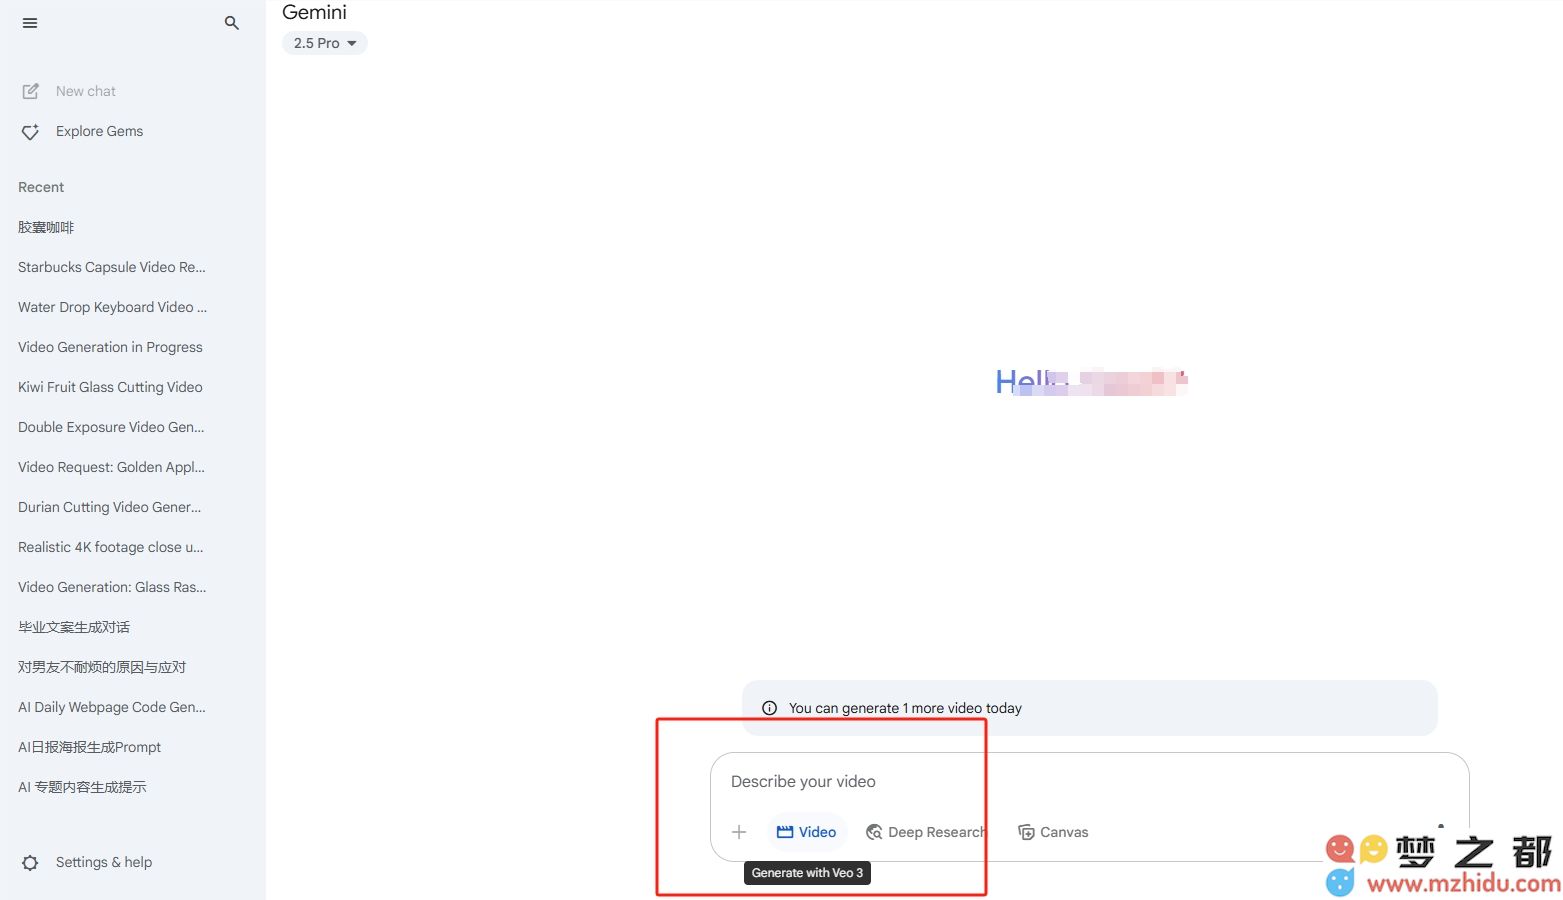Open Video Generation in Progress chat
The height and width of the screenshot is (900, 1563).
tap(110, 347)
